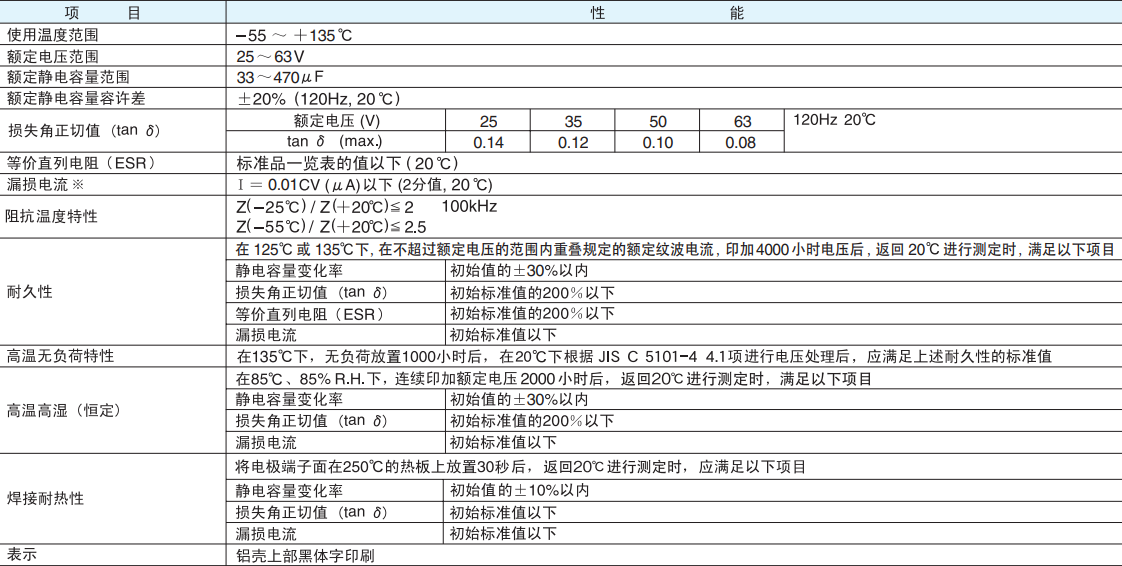Image resolution: width=1122 pixels, height=566 pixels.
Task: Click the 0.14 tan δ value
Action: point(488,142)
